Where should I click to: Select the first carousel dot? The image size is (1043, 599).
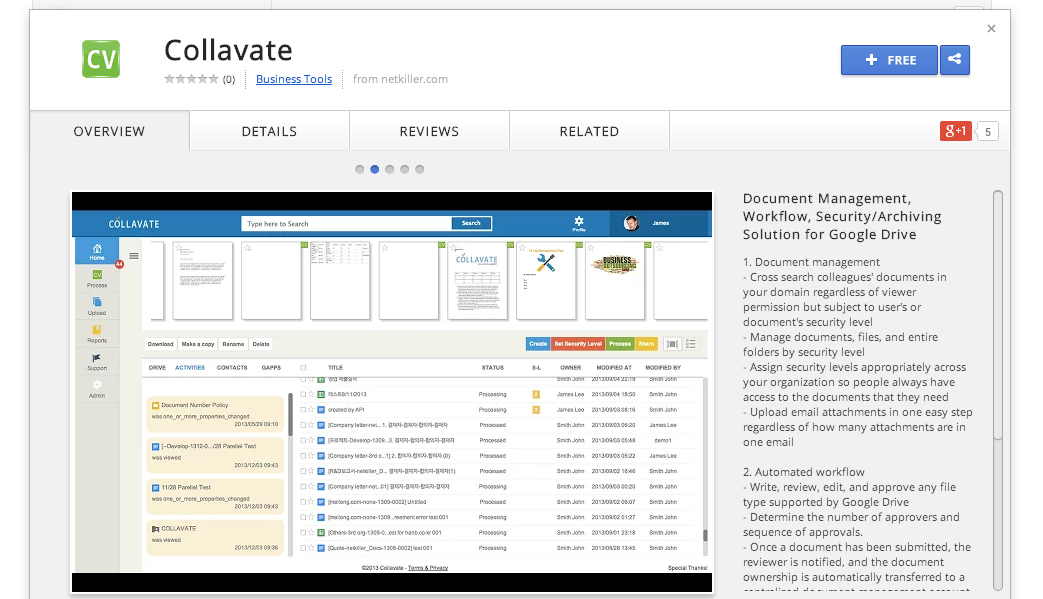360,170
